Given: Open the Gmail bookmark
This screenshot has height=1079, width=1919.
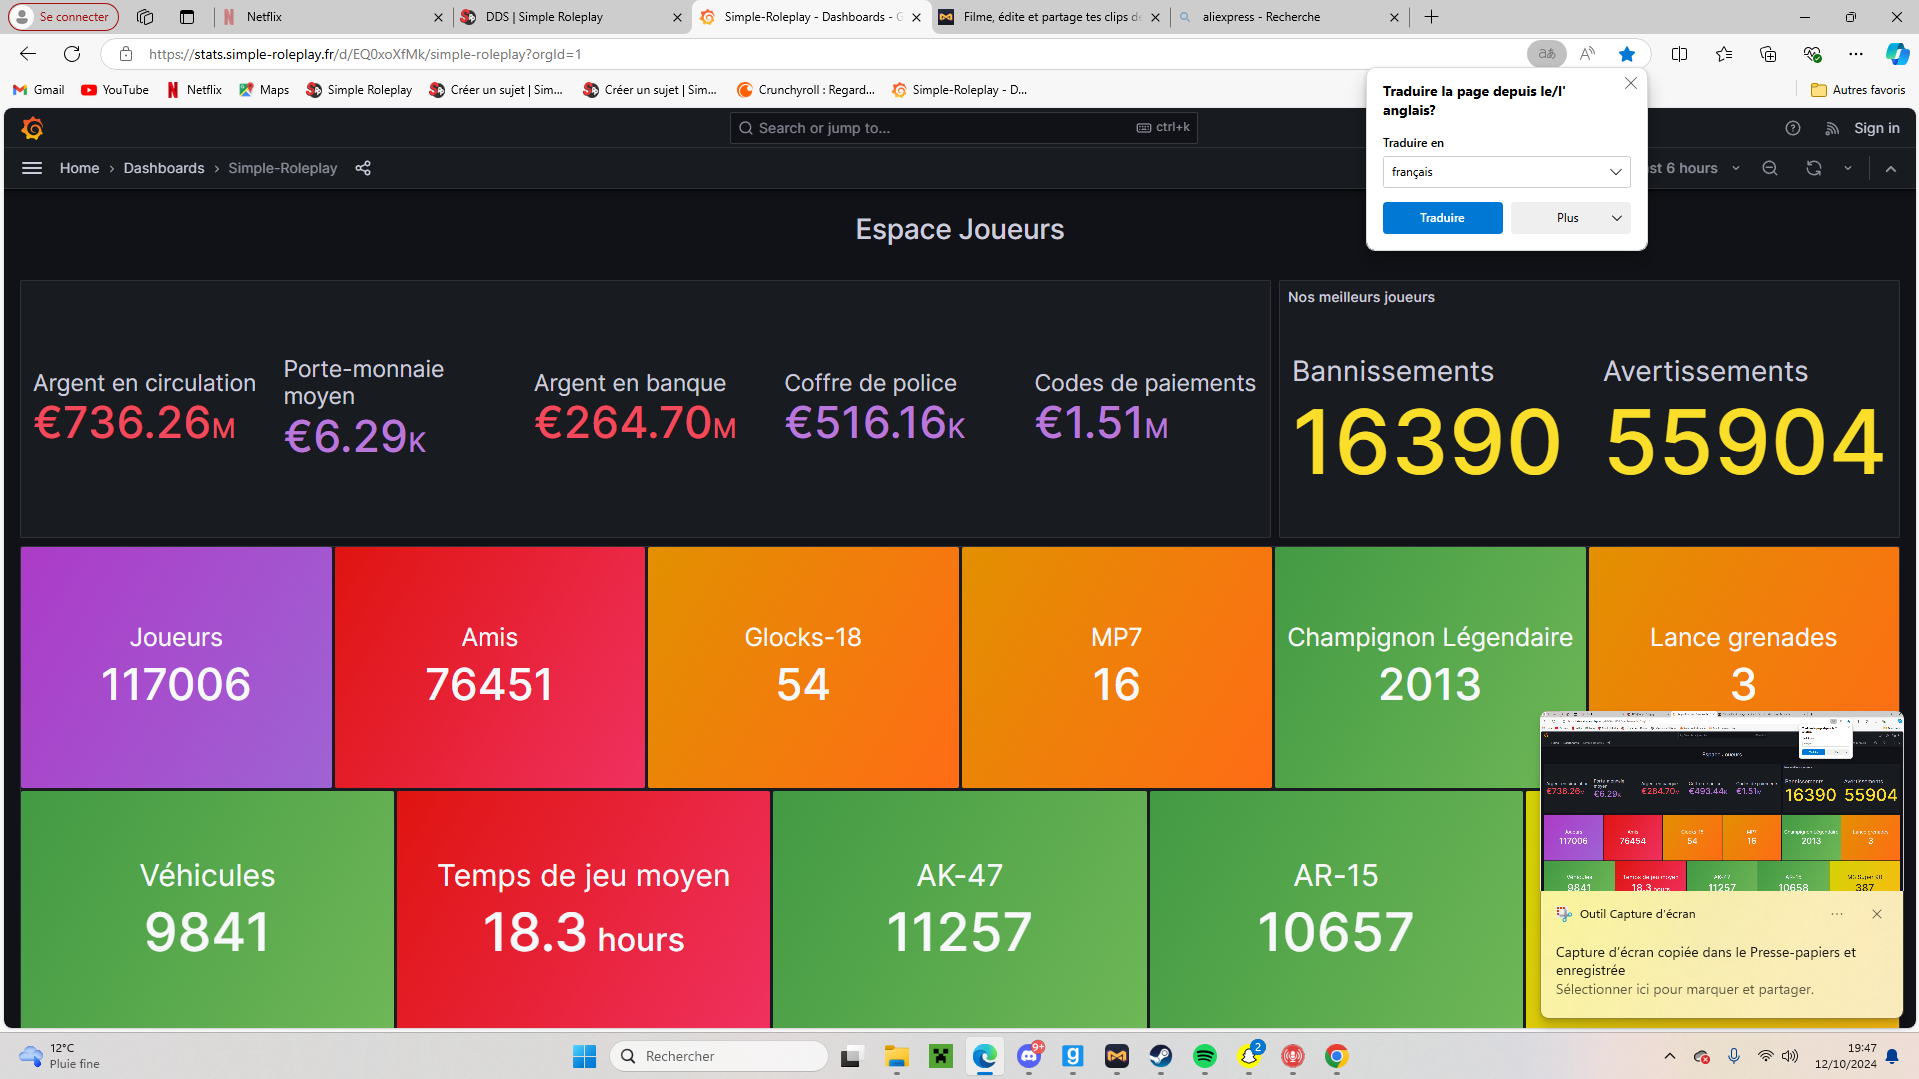Looking at the screenshot, I should tap(38, 90).
